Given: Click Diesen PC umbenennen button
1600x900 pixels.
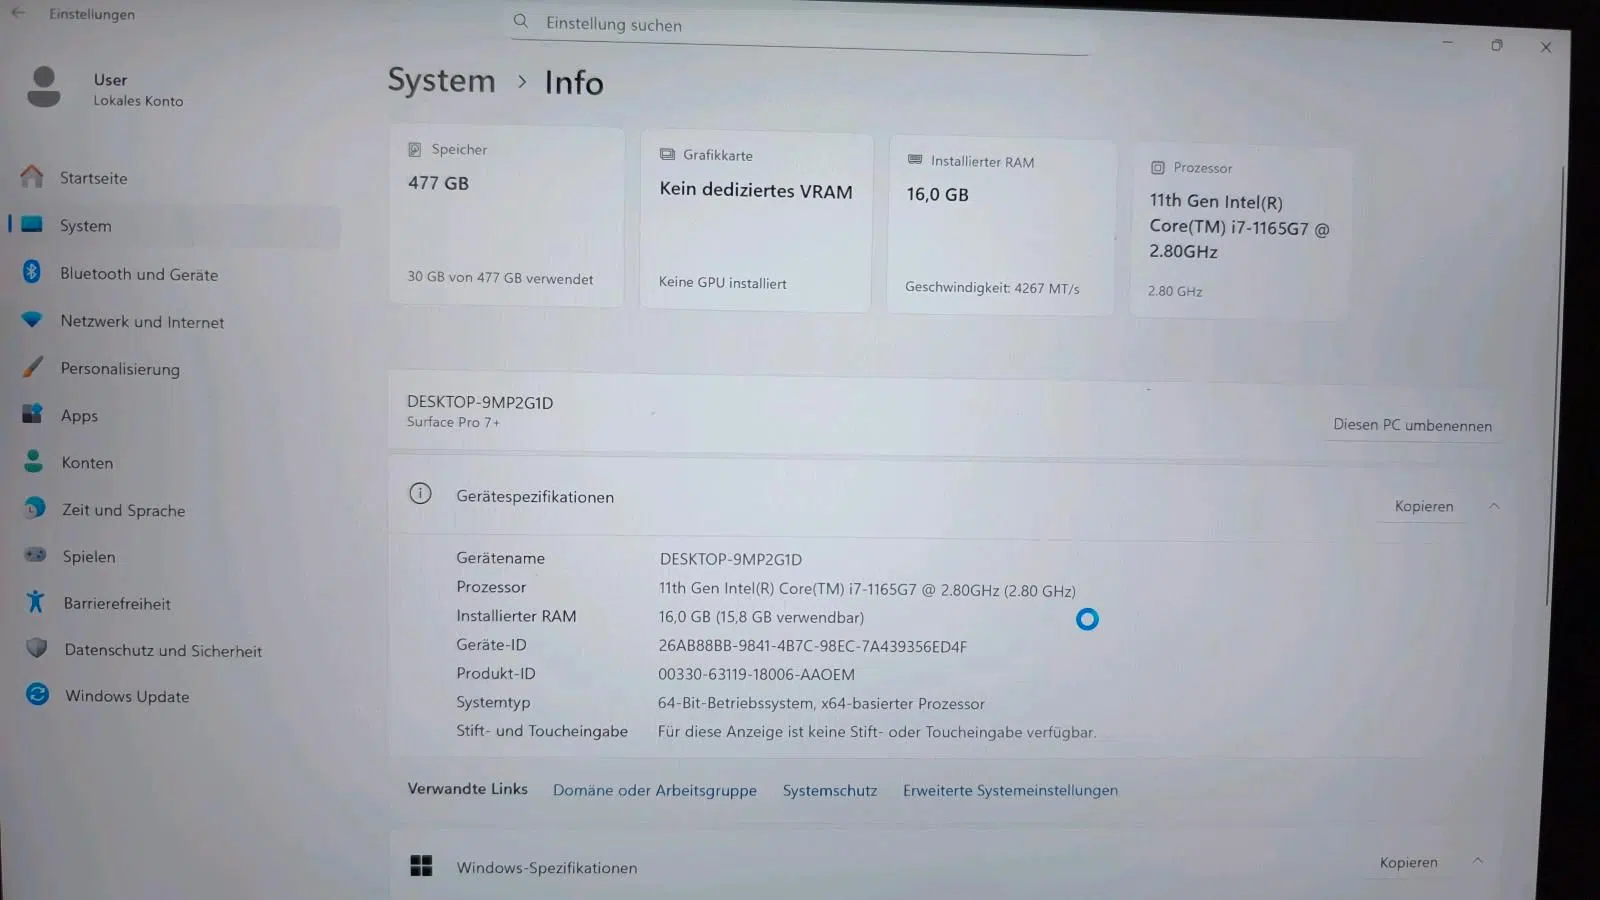Looking at the screenshot, I should [x=1412, y=425].
